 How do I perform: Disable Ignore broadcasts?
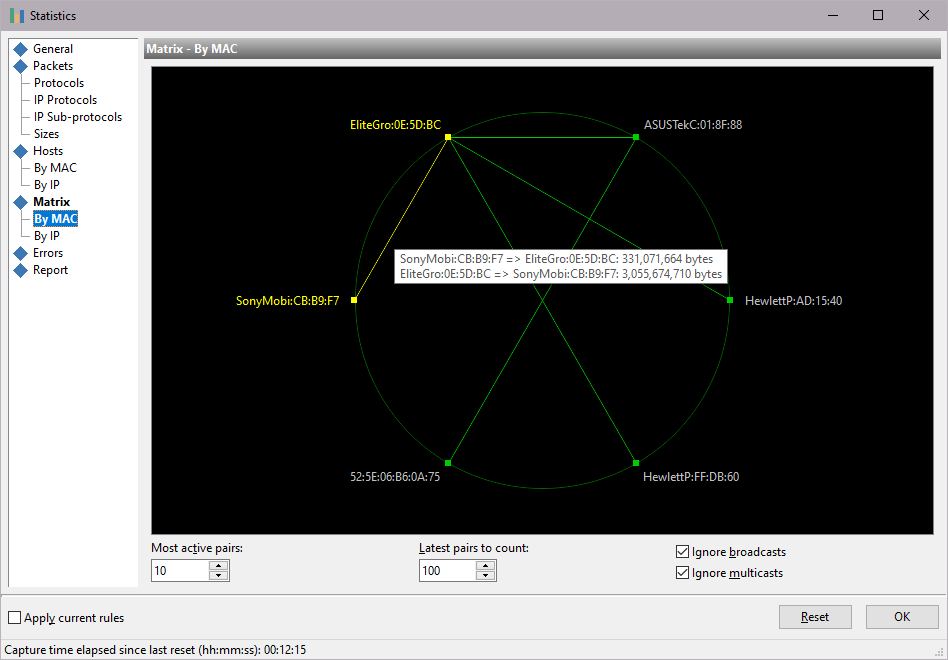[682, 551]
